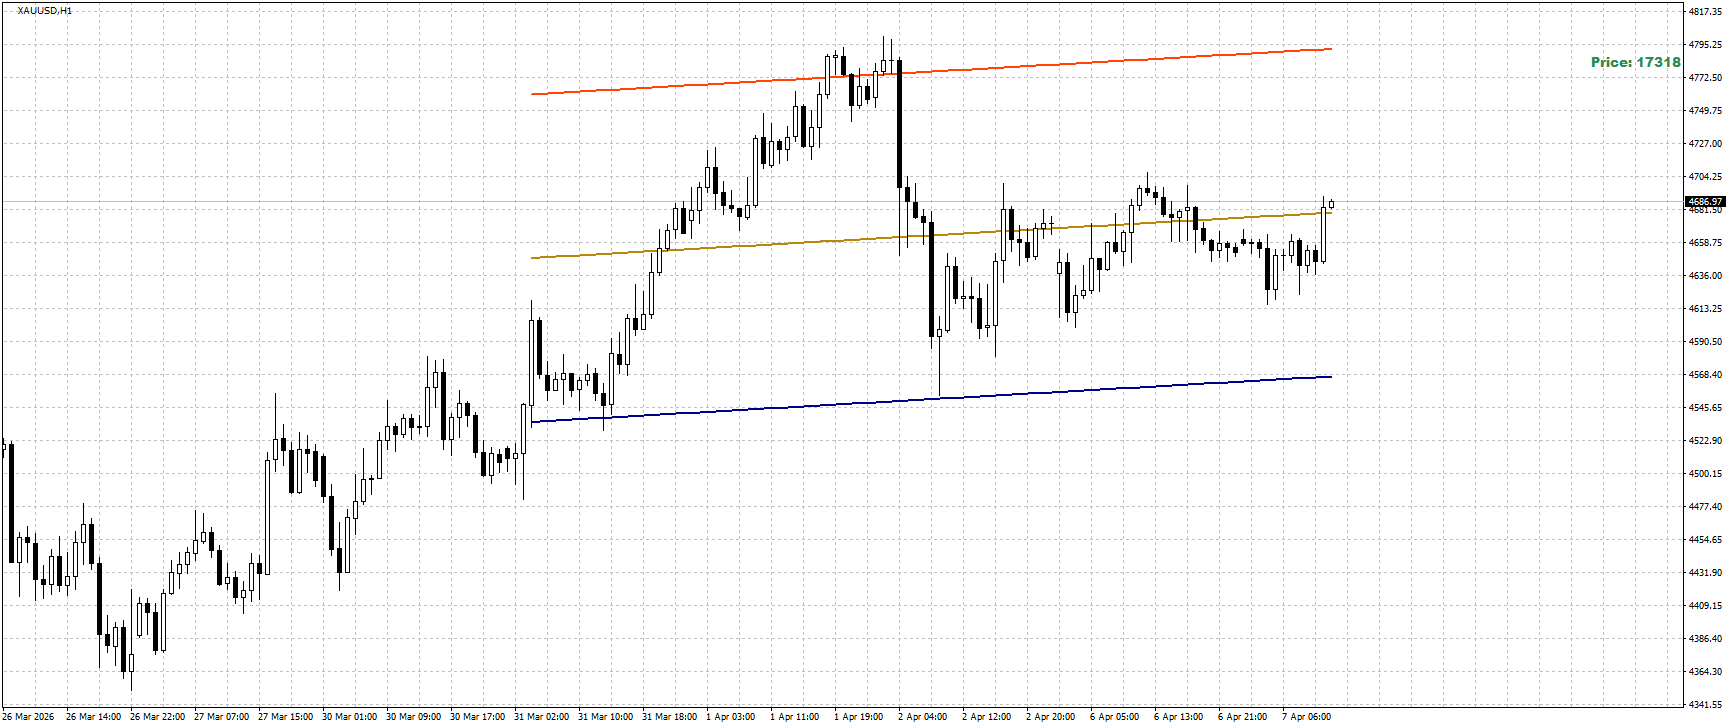Click the 4454.65 price axis label

click(1705, 540)
